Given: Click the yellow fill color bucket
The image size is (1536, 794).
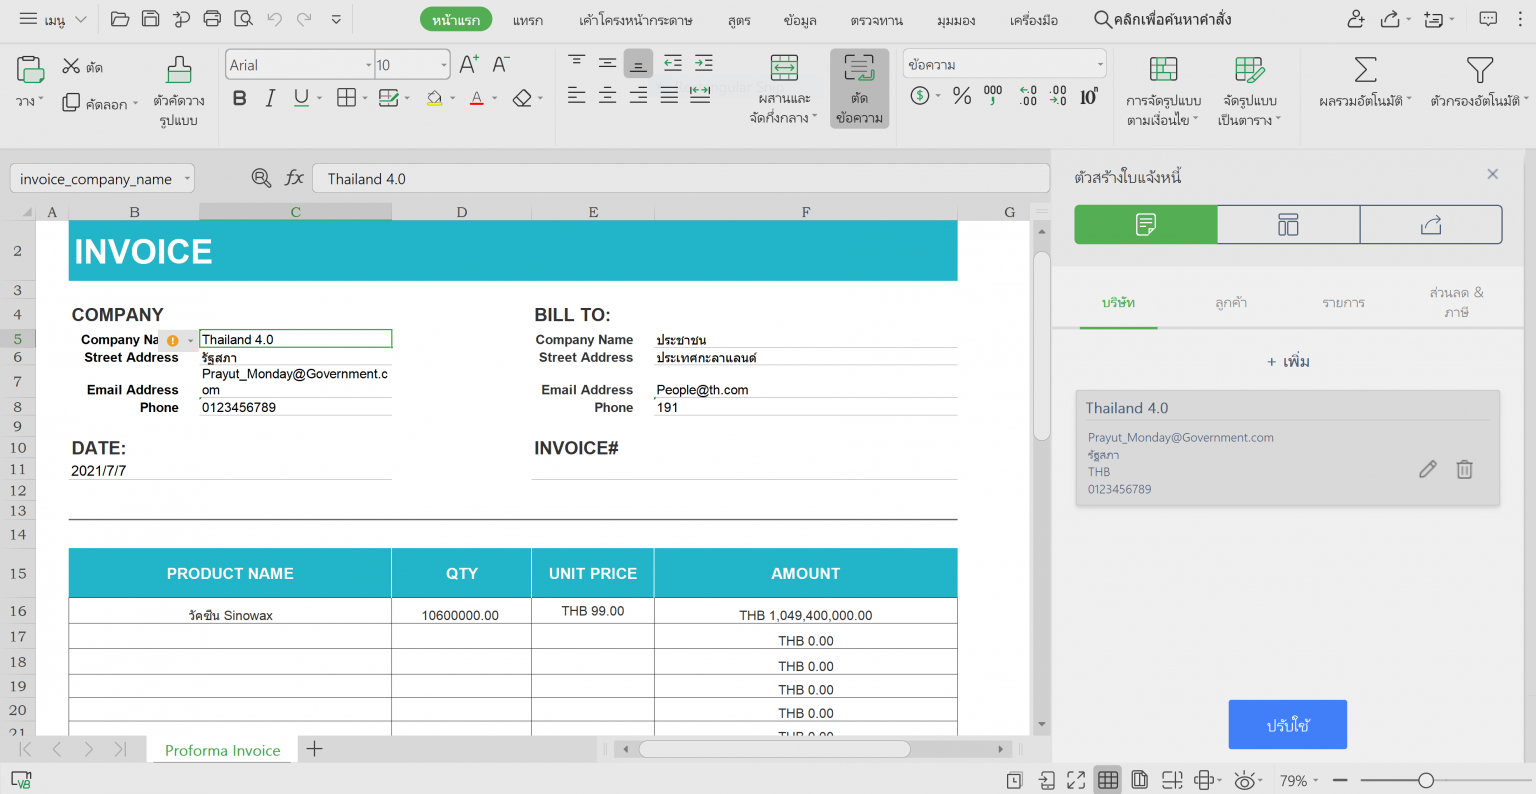Looking at the screenshot, I should pyautogui.click(x=434, y=98).
